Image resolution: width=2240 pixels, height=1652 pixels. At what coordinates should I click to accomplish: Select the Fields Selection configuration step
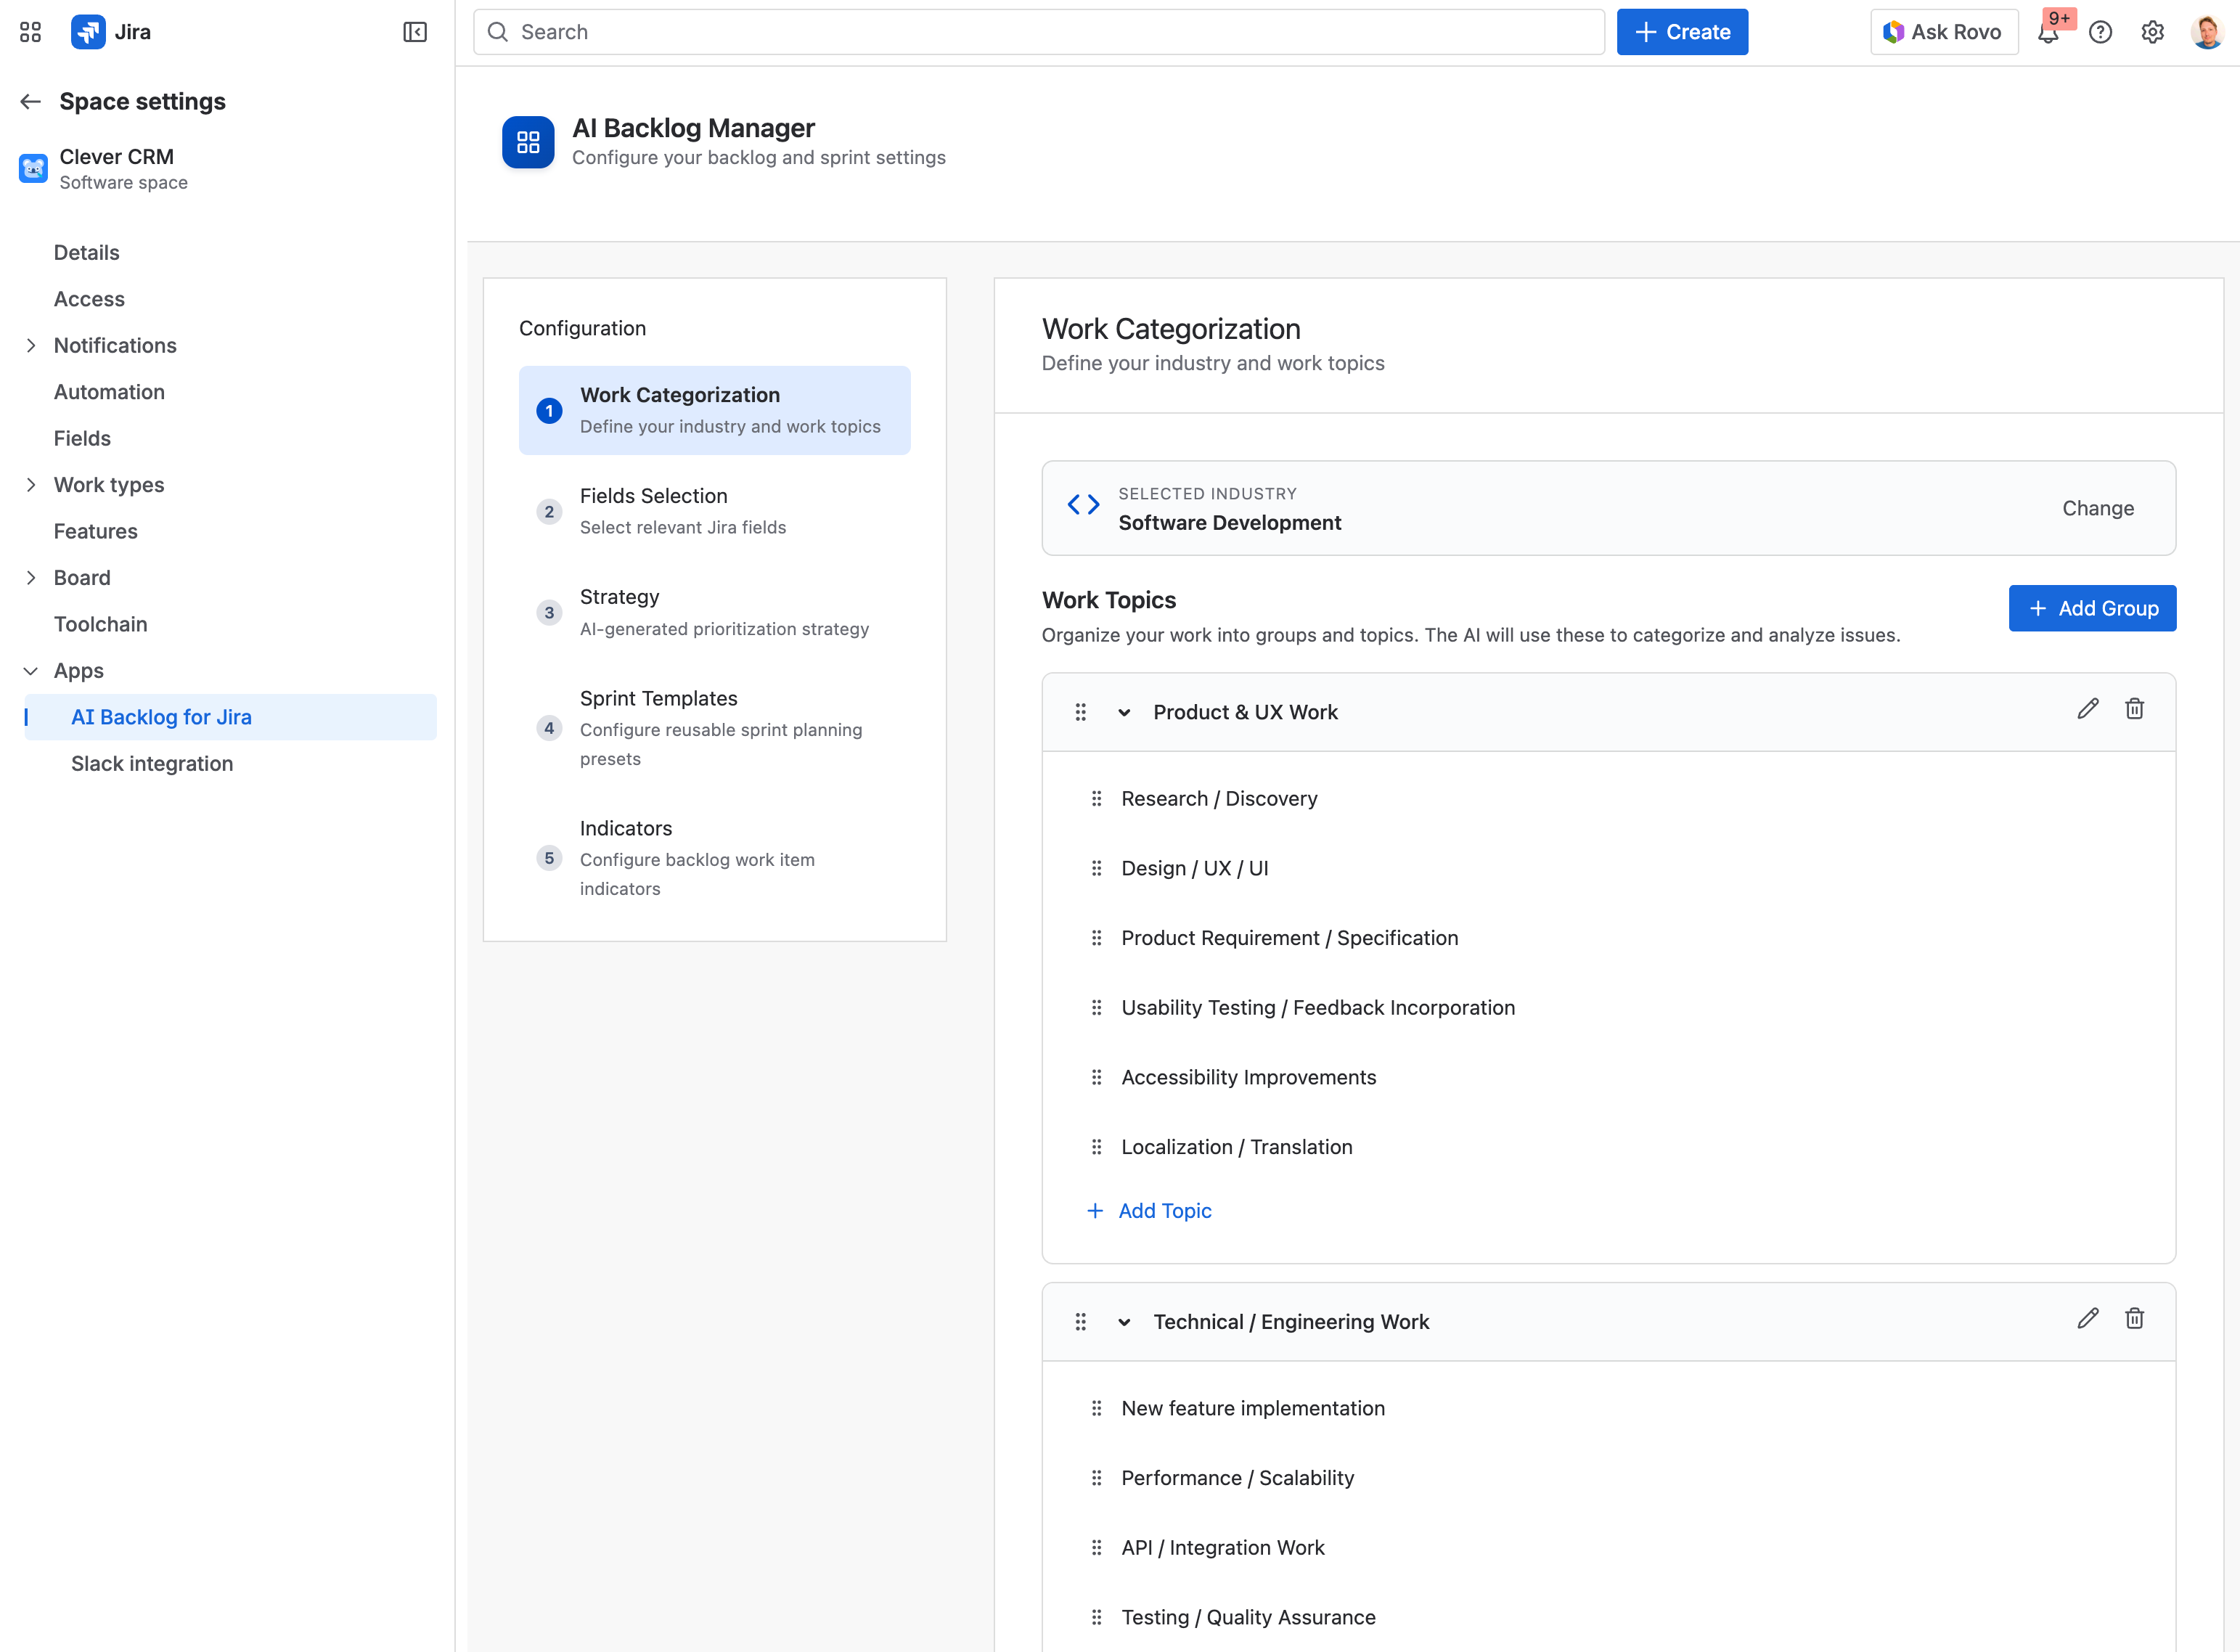pos(714,511)
